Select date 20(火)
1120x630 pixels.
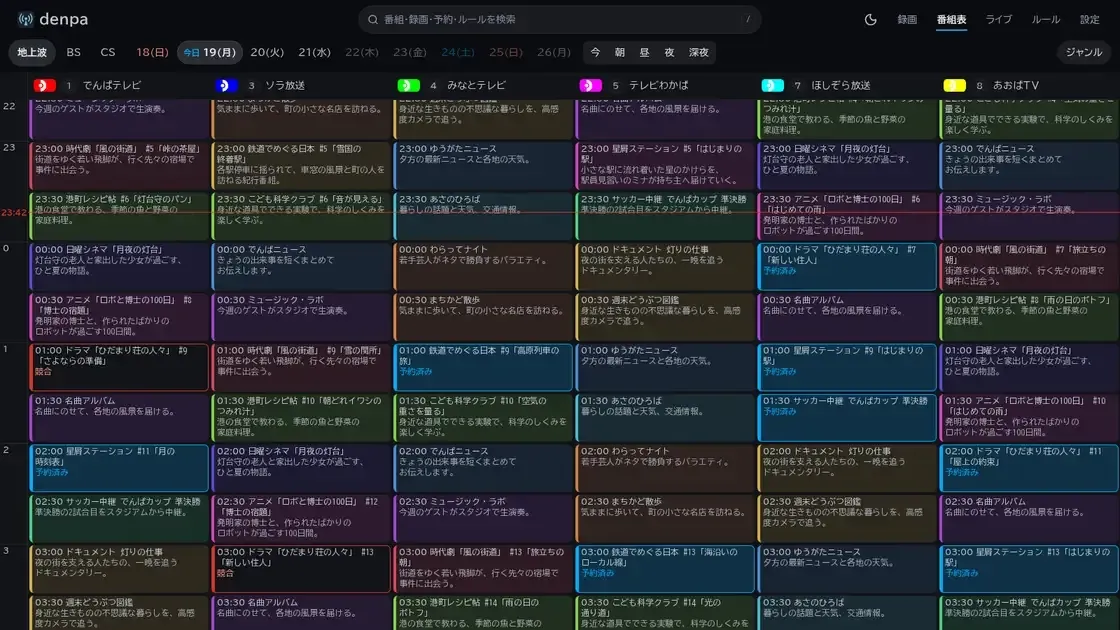point(267,52)
